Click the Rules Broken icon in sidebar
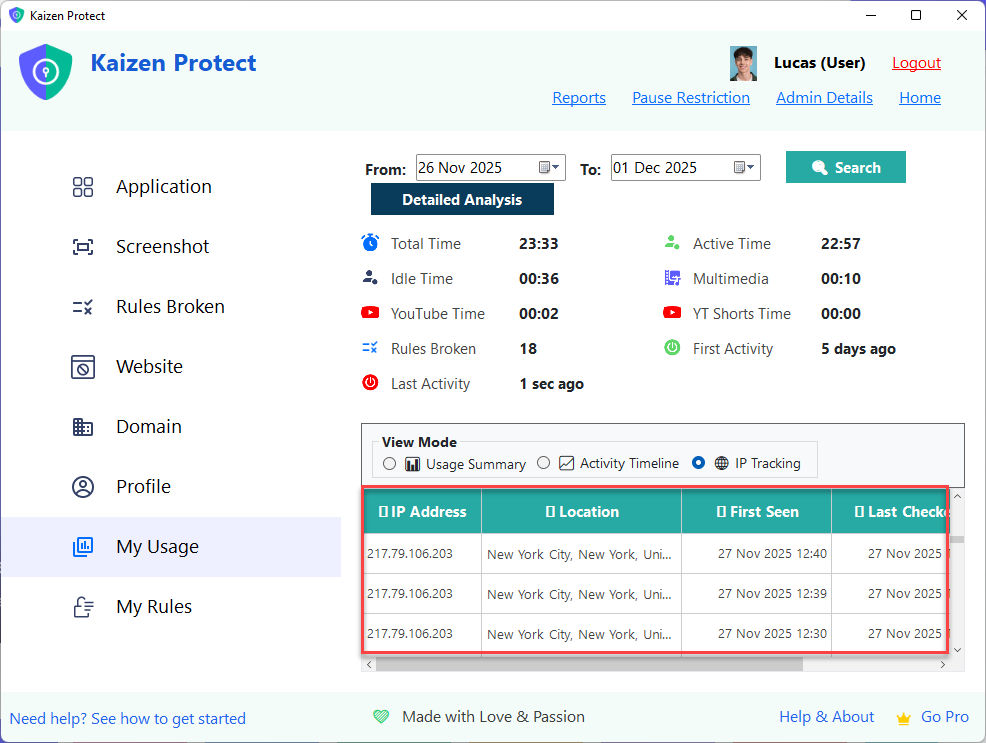Viewport: 986px width, 743px height. click(83, 307)
